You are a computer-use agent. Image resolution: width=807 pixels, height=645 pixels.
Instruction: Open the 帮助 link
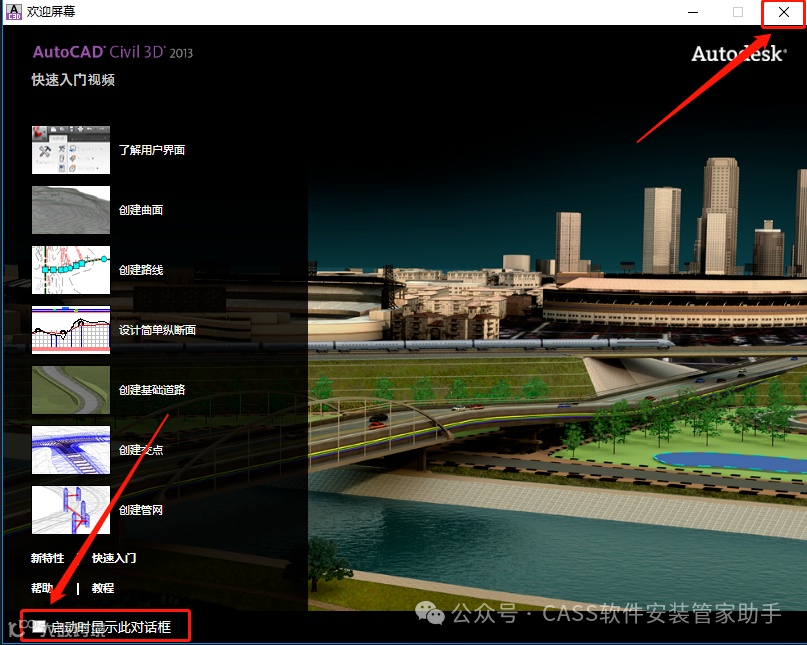click(42, 588)
